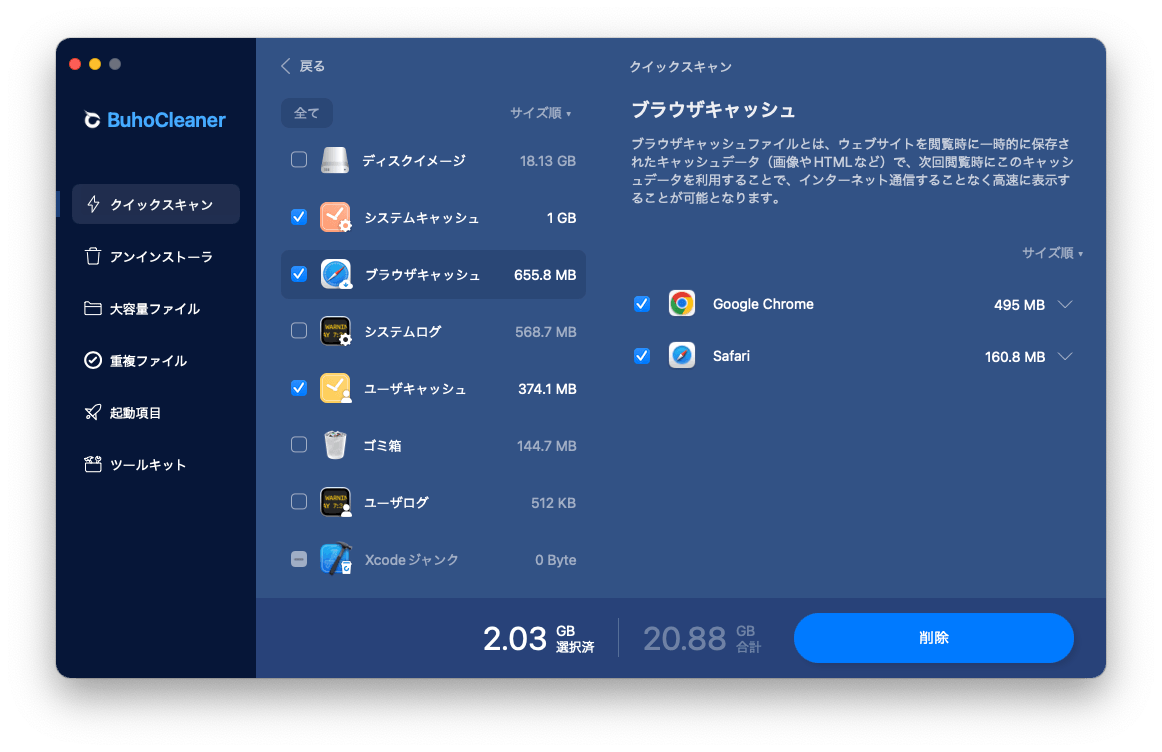Screen dimensions: 1162x752
Task: Click the 全て select-all button
Action: tap(307, 113)
